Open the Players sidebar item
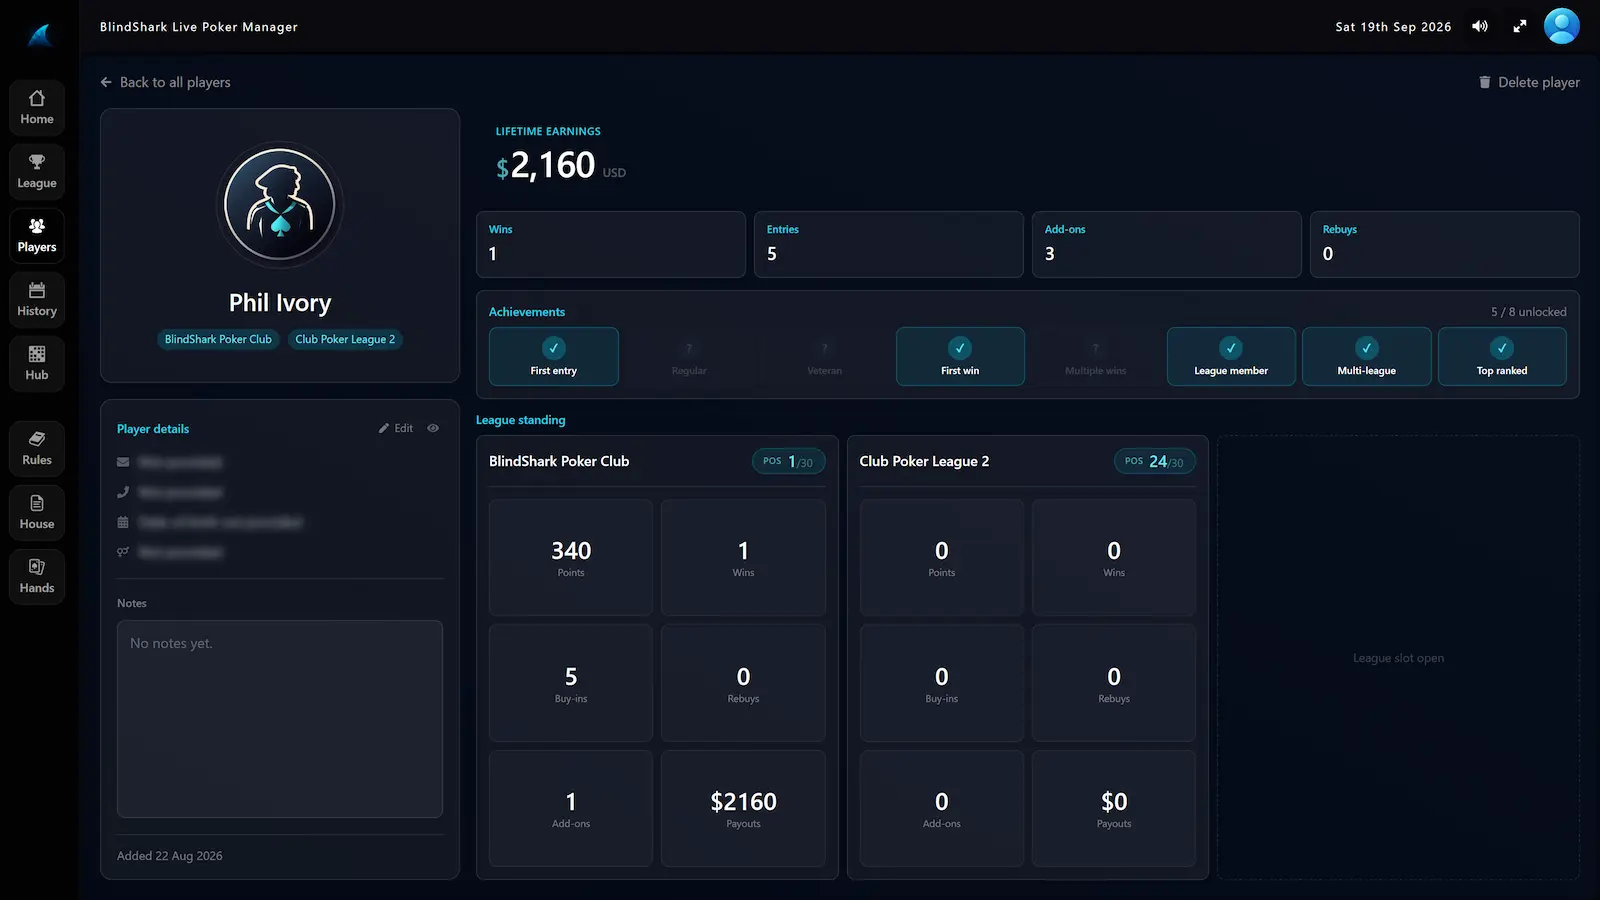1600x900 pixels. coord(37,235)
